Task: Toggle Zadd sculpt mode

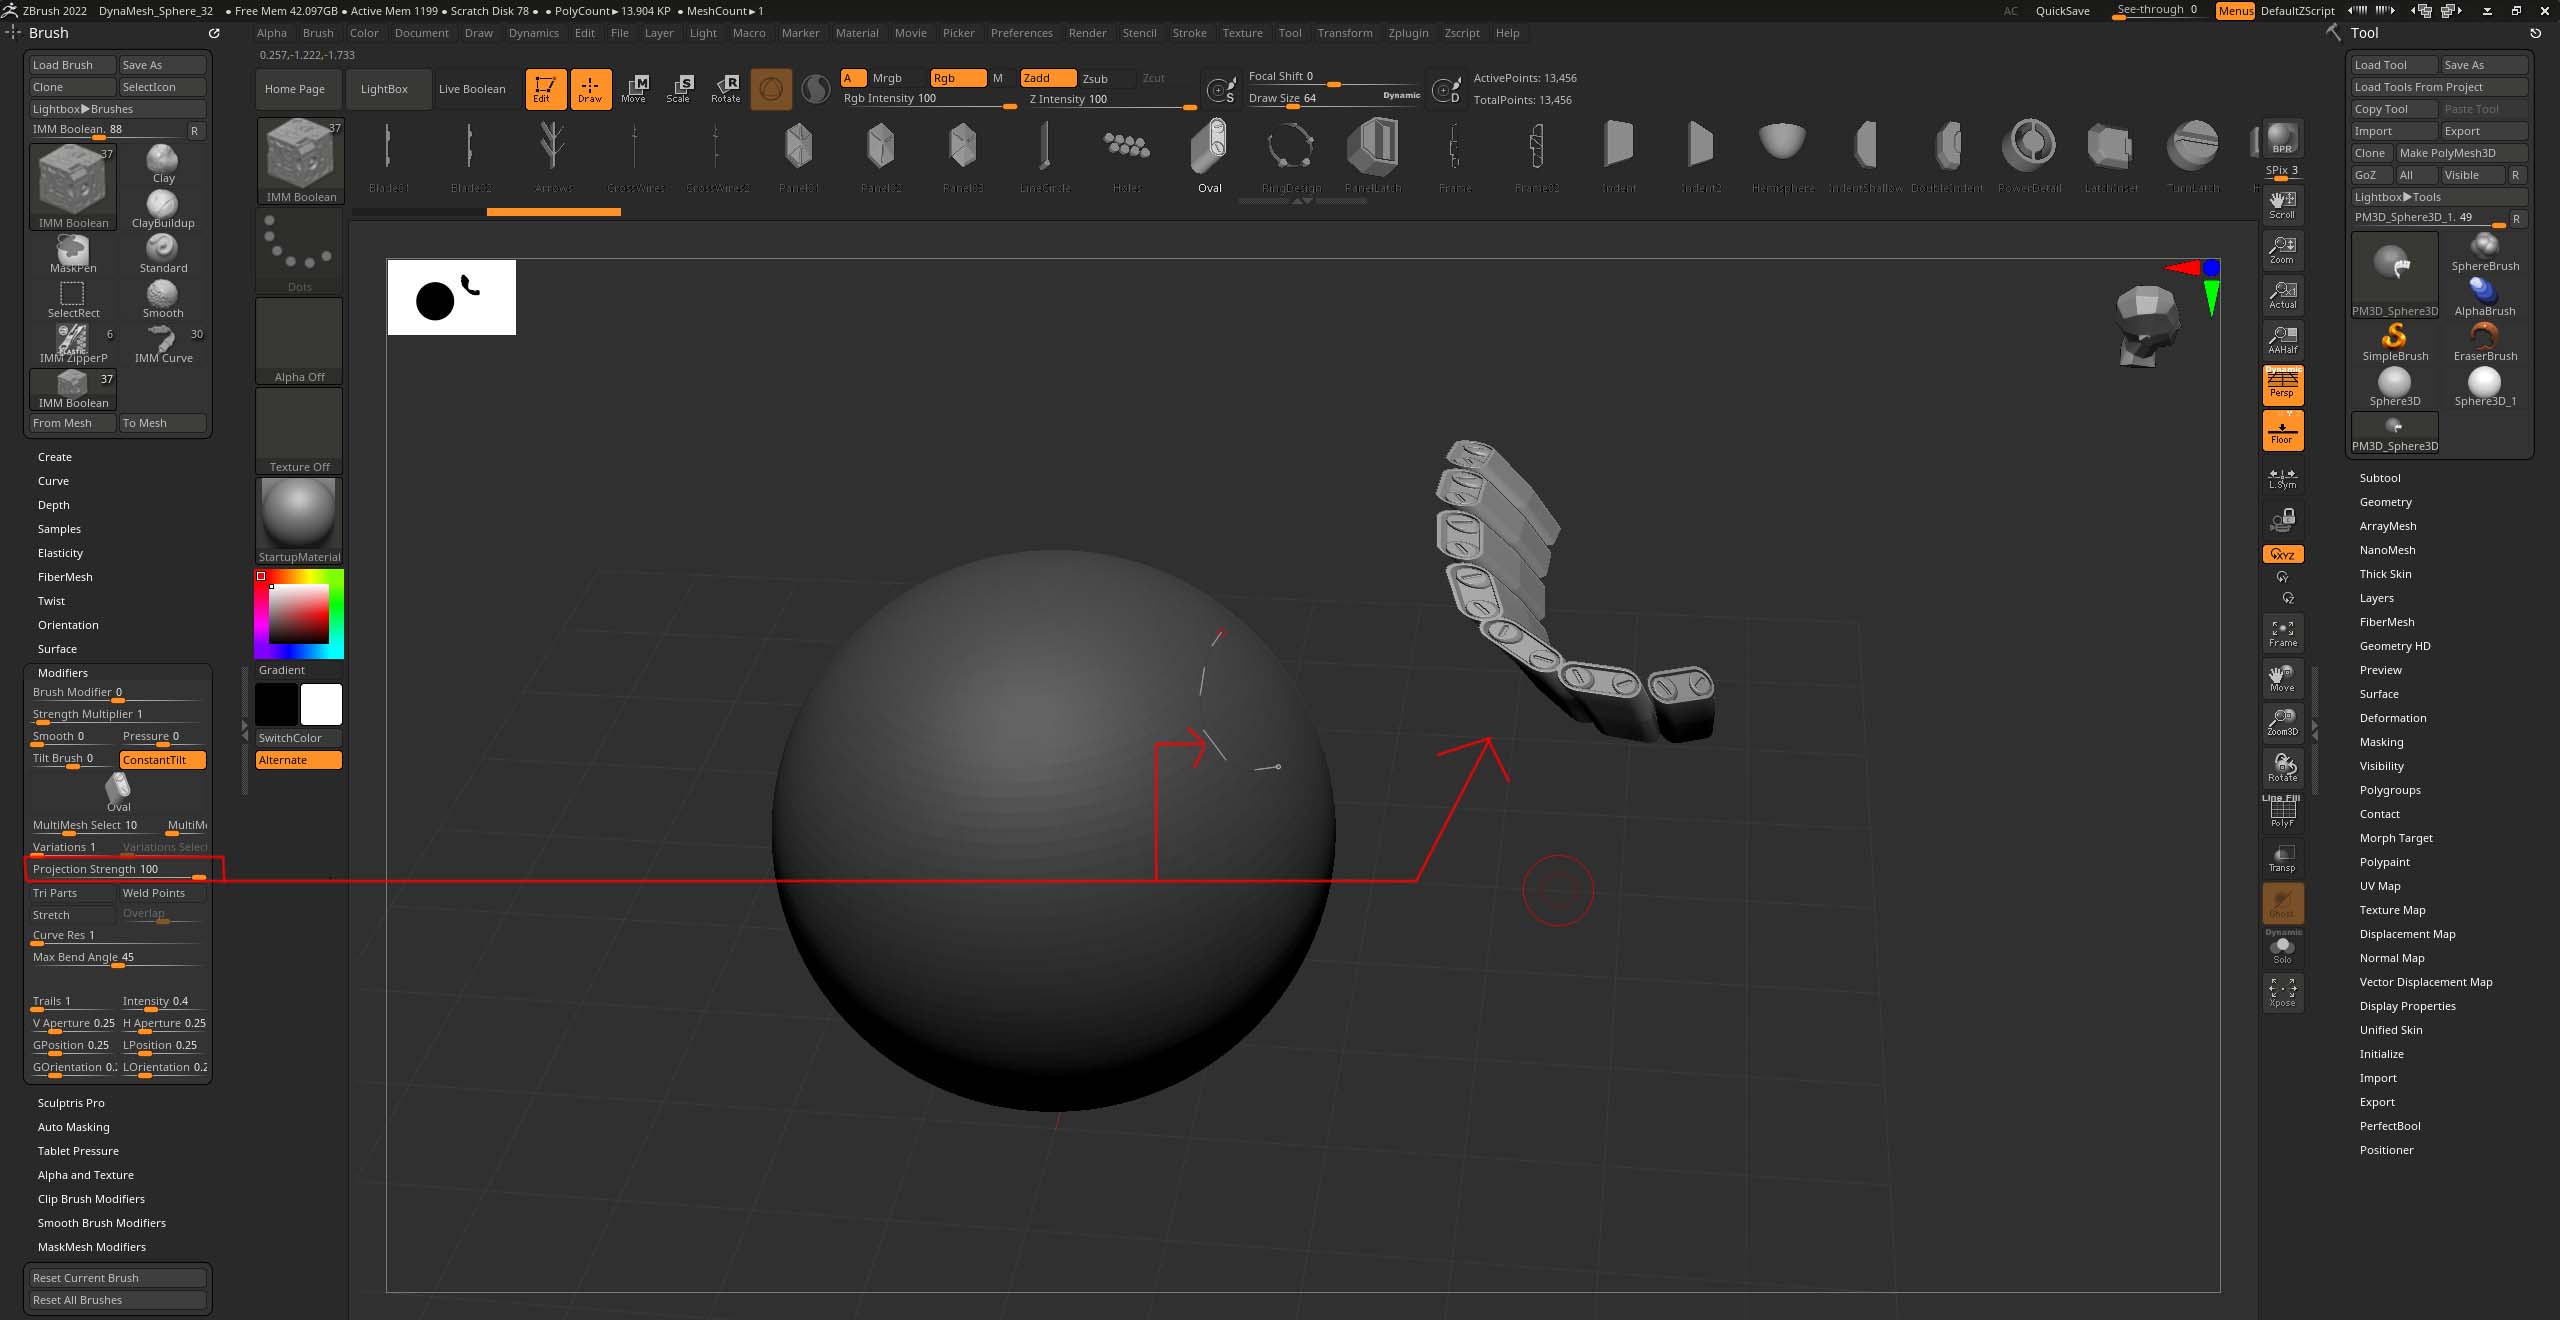Action: coord(1047,78)
